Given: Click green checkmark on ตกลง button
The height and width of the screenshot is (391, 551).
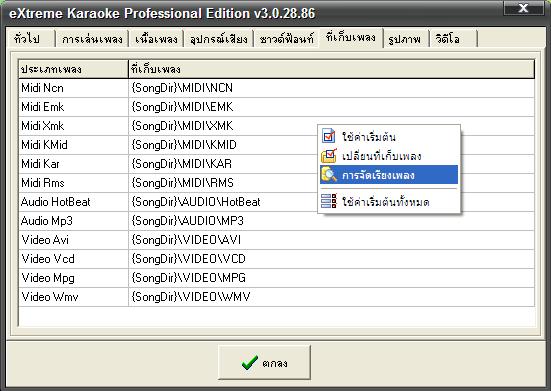Looking at the screenshot, I should (249, 363).
